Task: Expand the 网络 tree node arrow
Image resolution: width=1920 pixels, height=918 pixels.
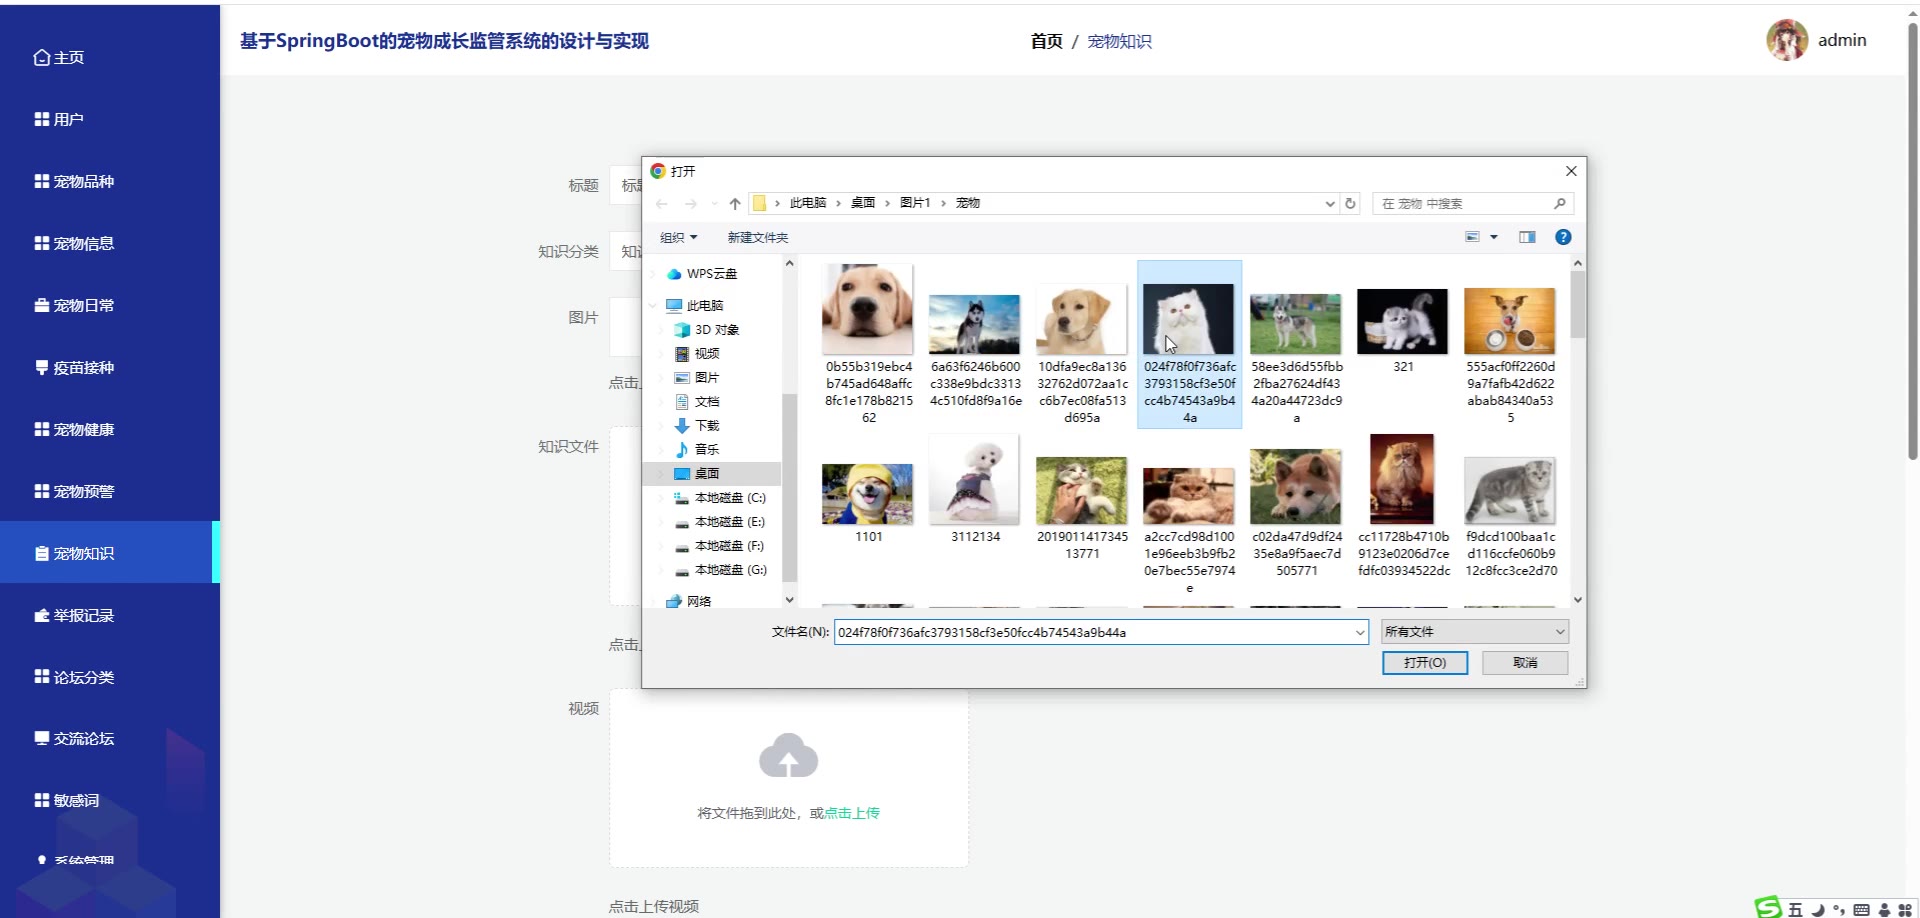Action: (653, 602)
